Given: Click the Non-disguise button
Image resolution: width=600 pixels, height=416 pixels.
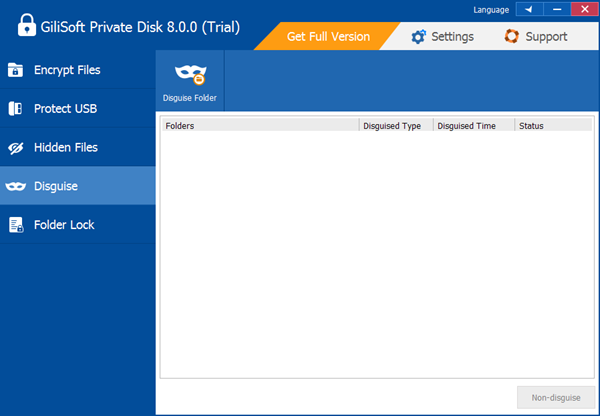Looking at the screenshot, I should (x=556, y=398).
